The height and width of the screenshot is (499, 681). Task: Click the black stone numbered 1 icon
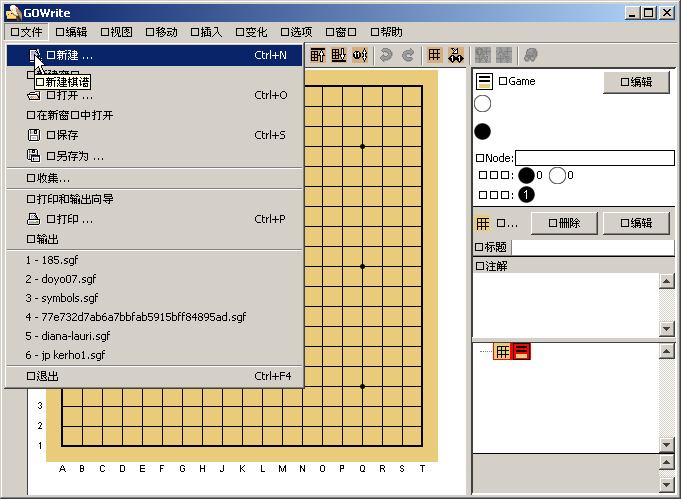tap(526, 195)
